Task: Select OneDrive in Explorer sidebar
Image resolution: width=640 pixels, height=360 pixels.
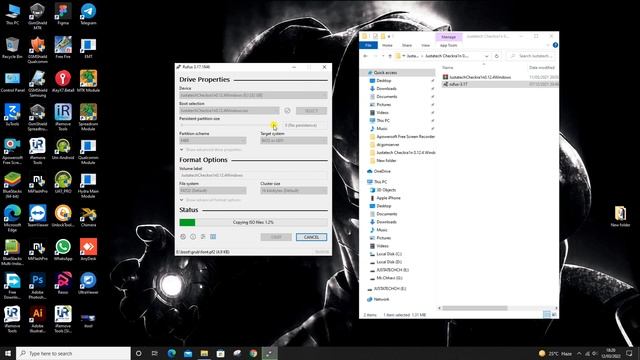Action: click(382, 171)
